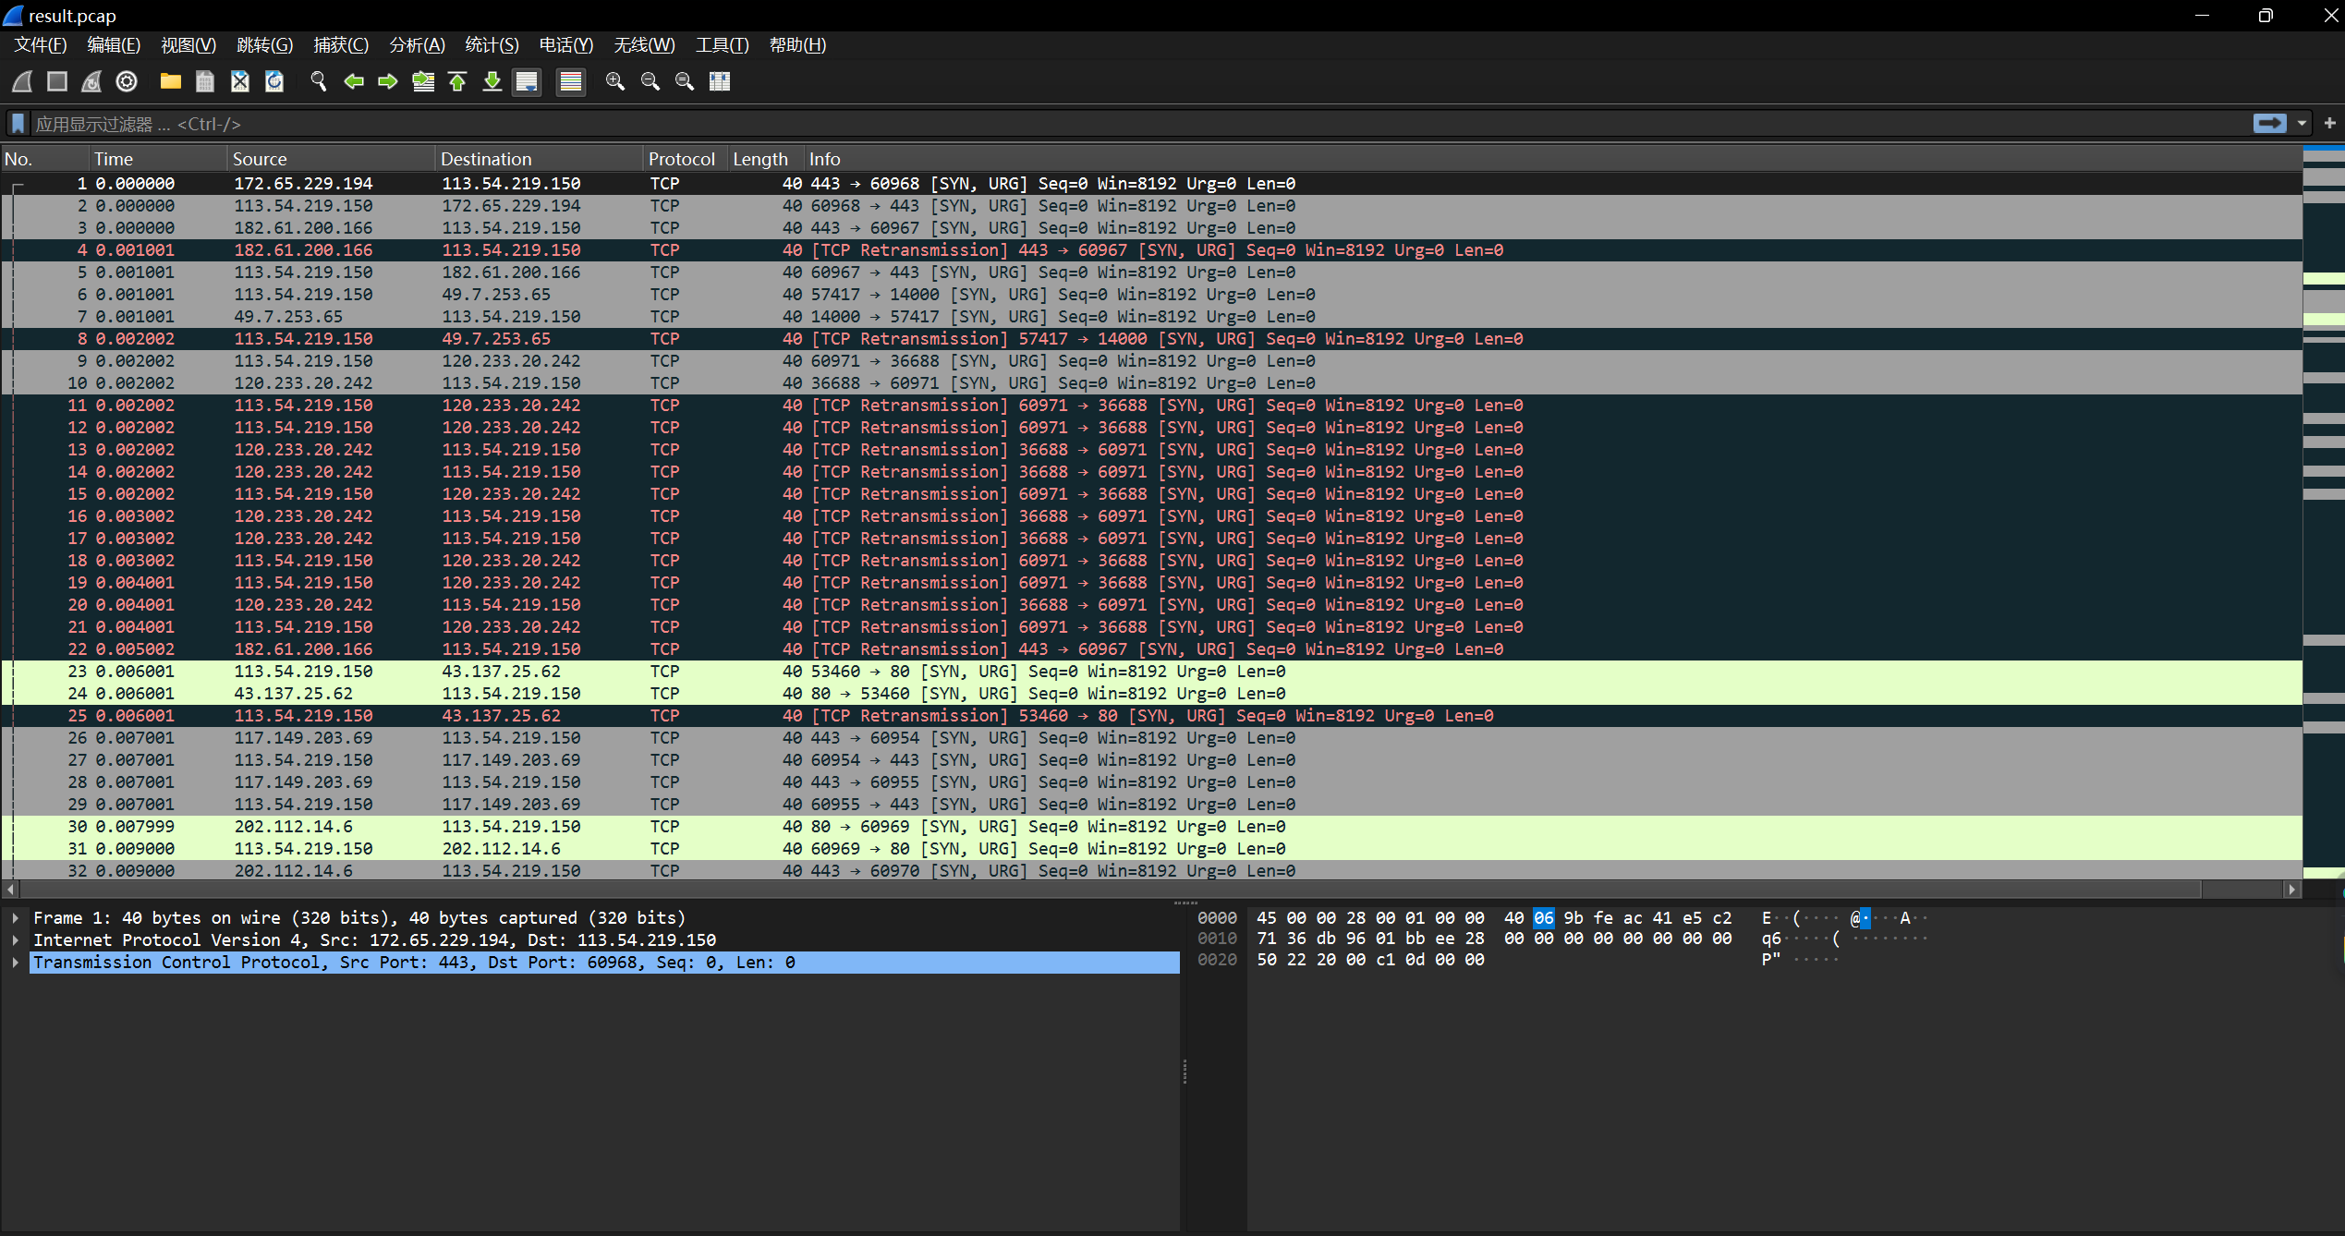
Task: Sort by the Info column header
Action: coord(1552,159)
